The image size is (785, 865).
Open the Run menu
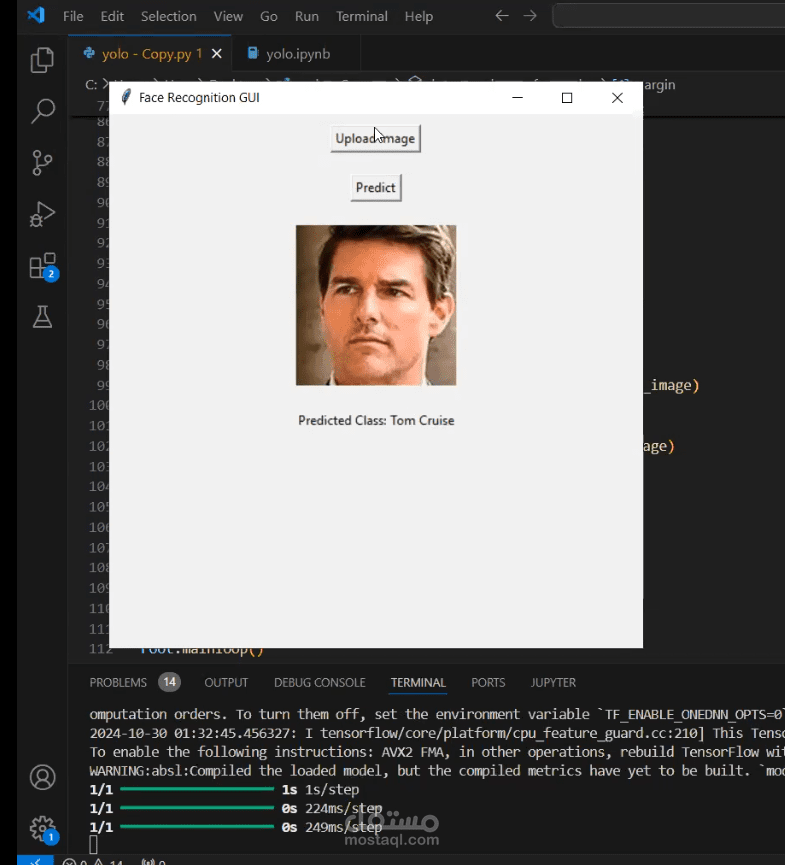point(307,17)
